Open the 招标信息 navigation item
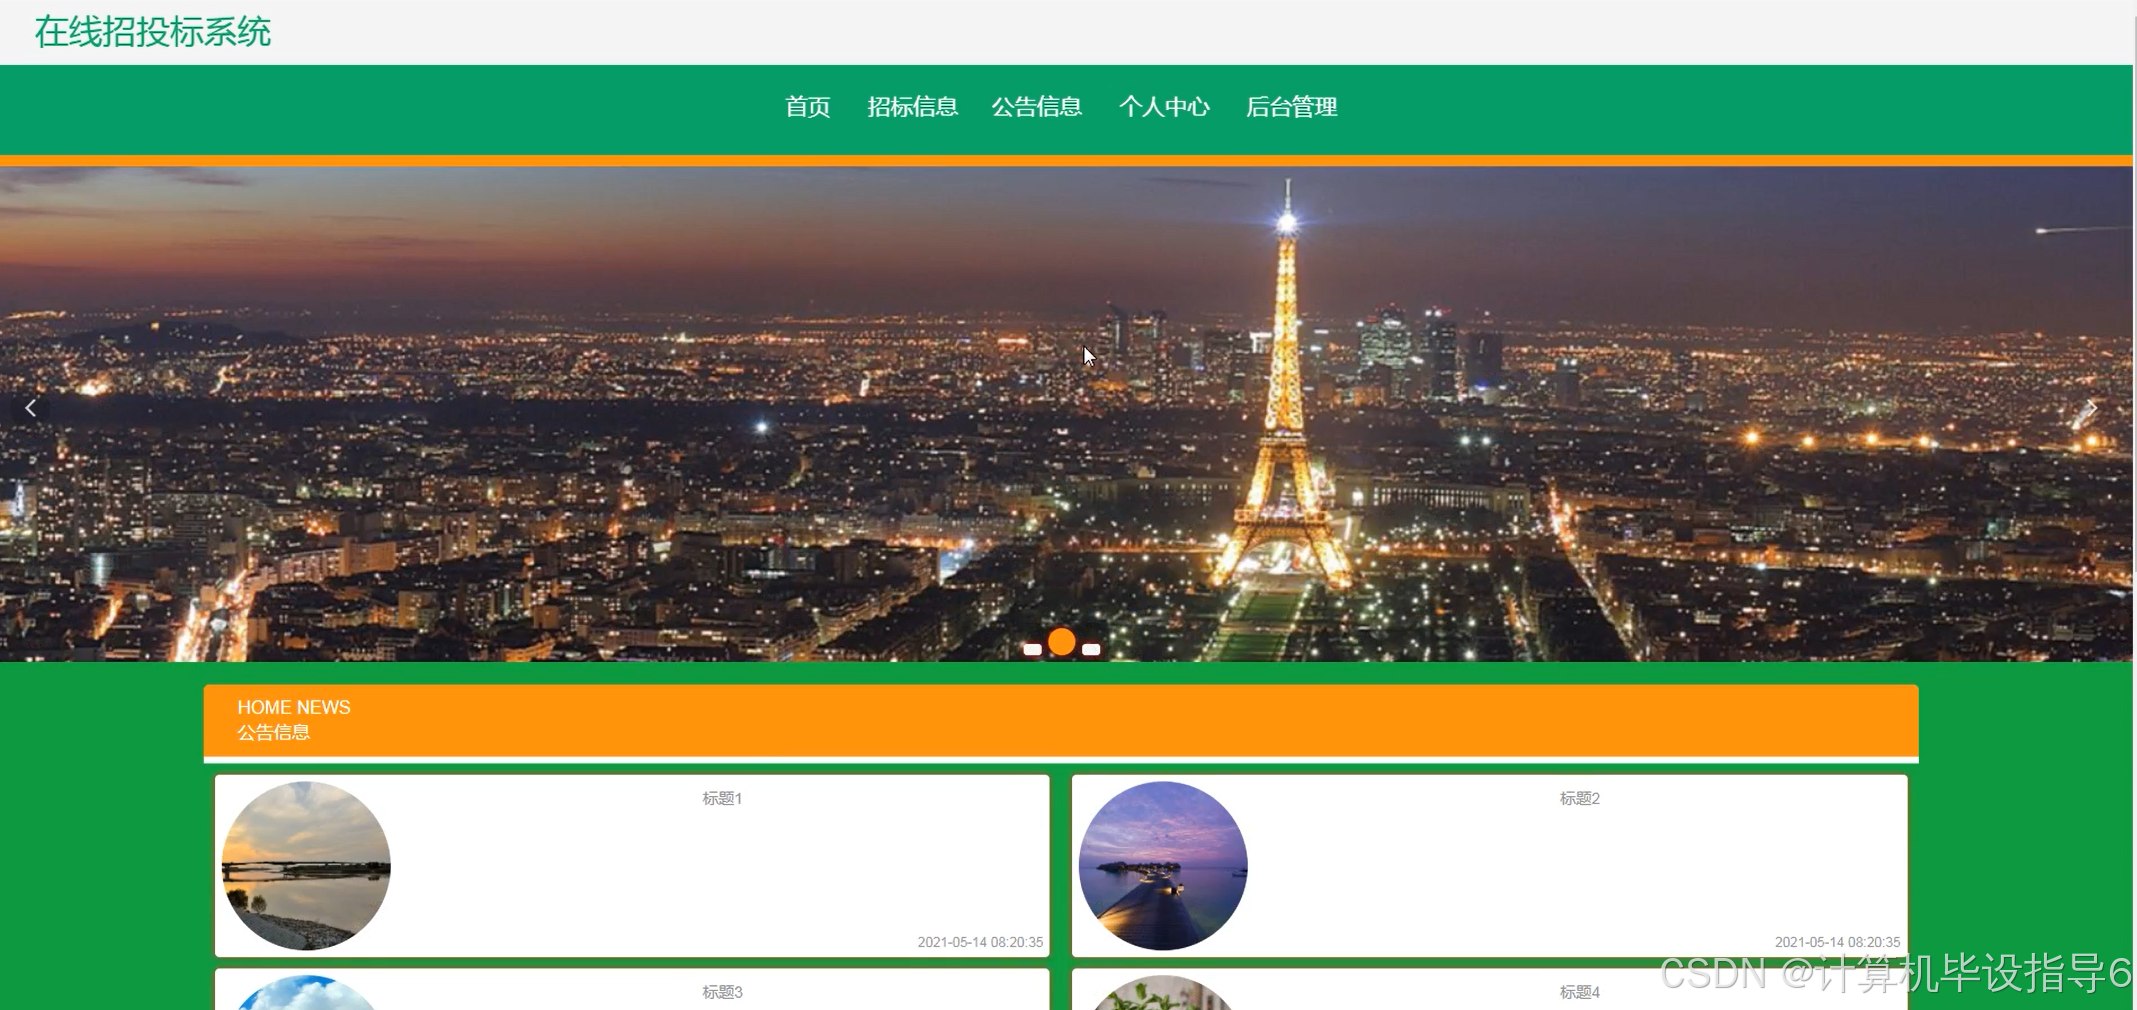The width and height of the screenshot is (2137, 1010). (x=913, y=107)
